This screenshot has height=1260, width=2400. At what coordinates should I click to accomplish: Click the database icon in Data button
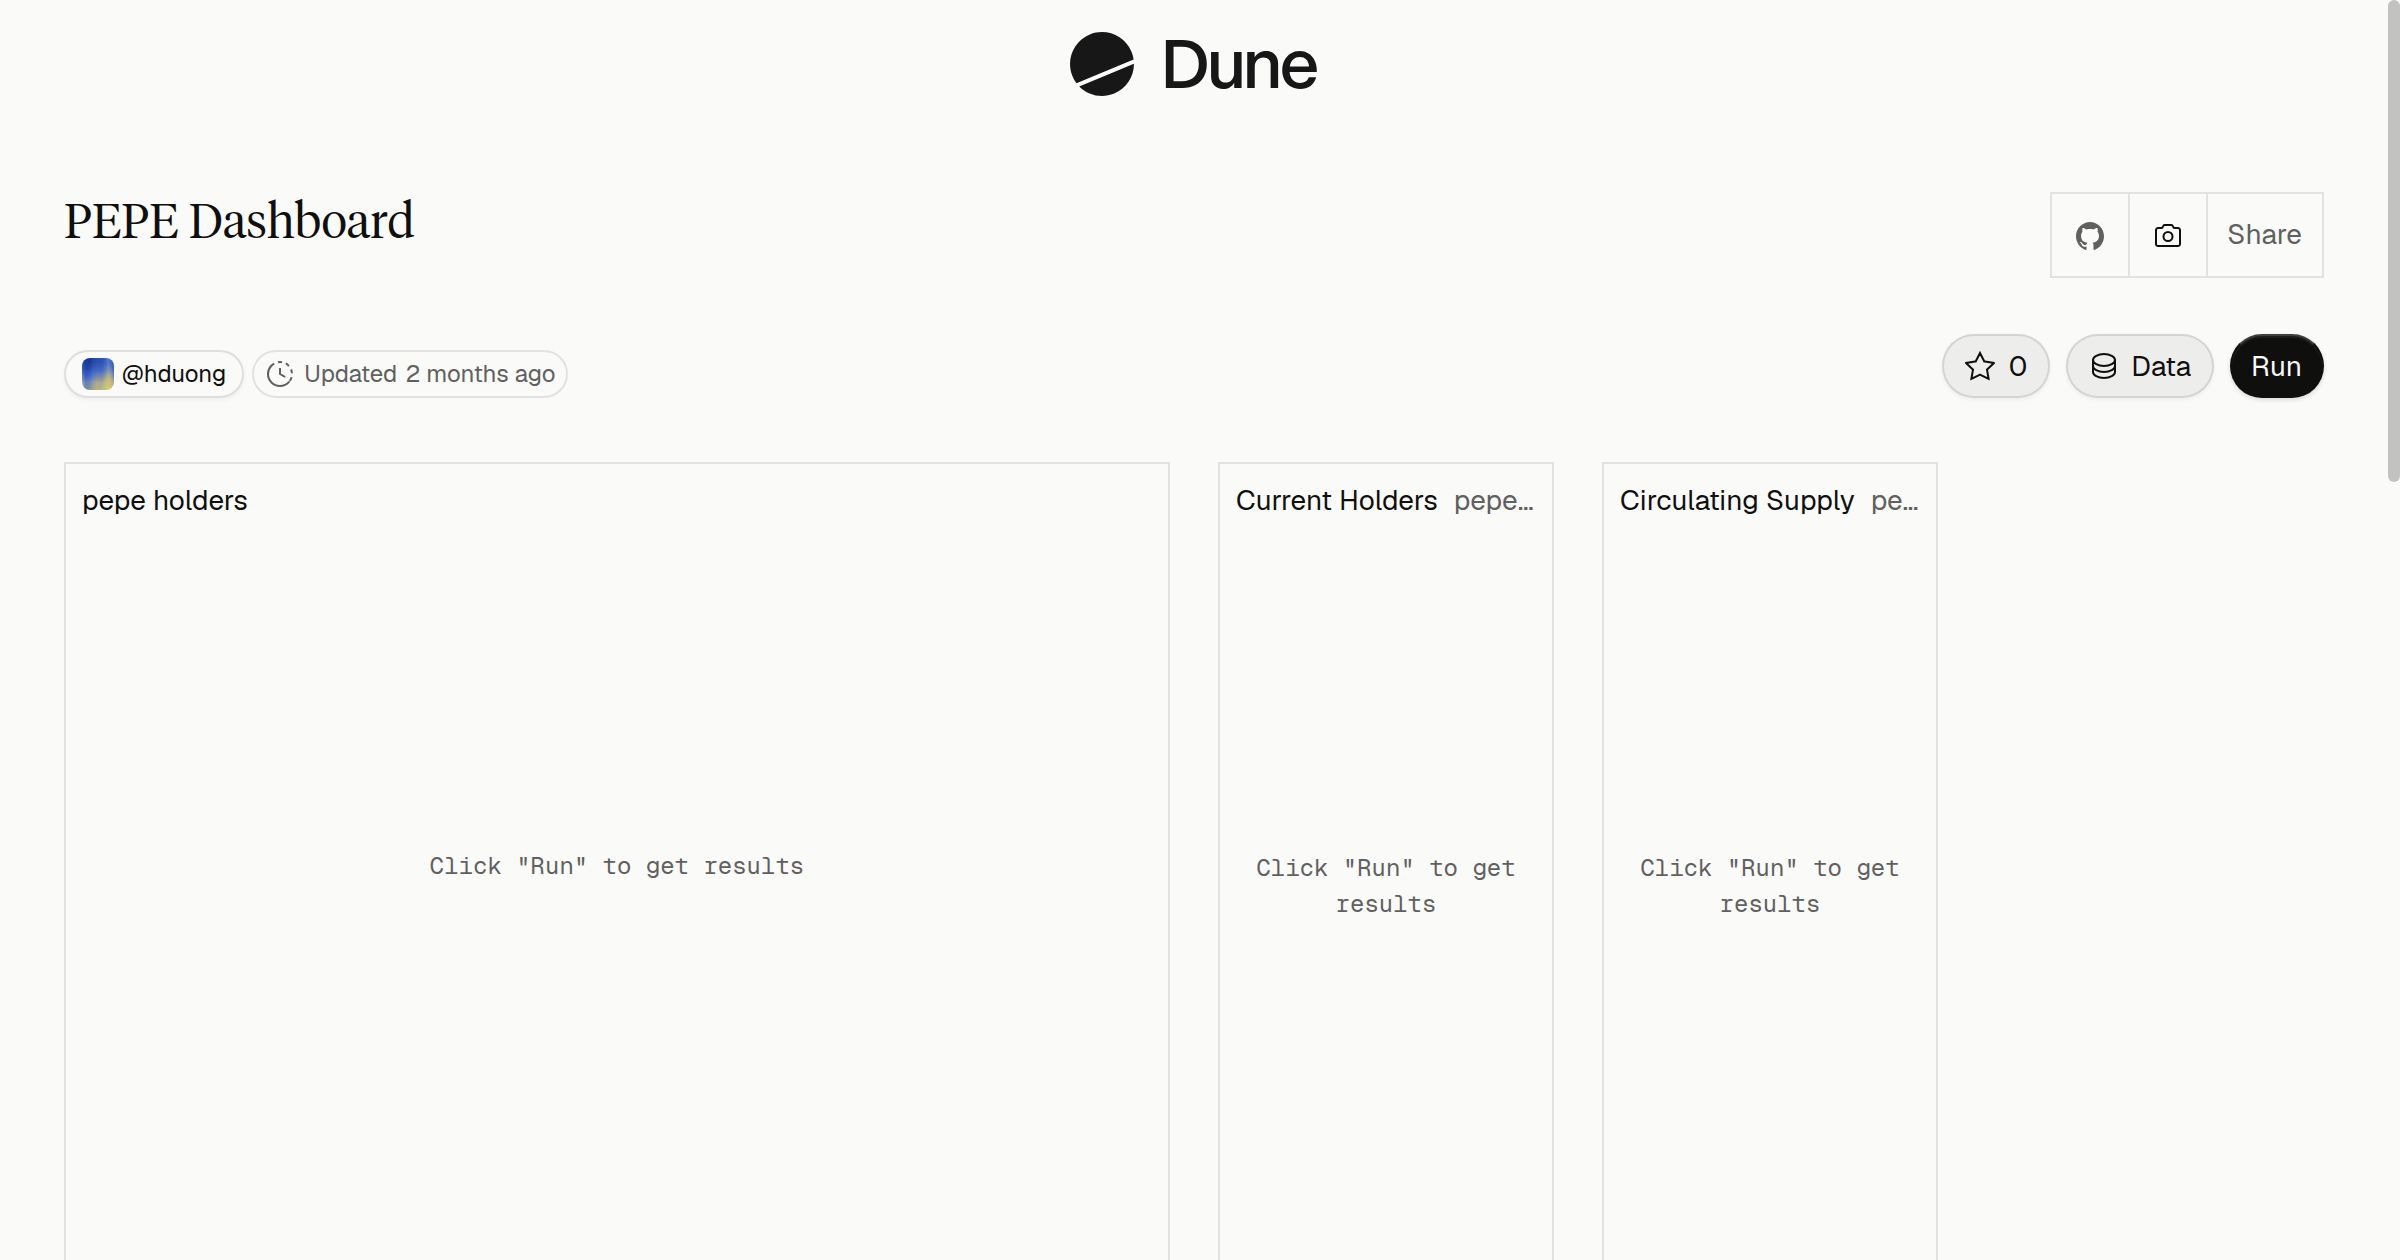[2104, 366]
